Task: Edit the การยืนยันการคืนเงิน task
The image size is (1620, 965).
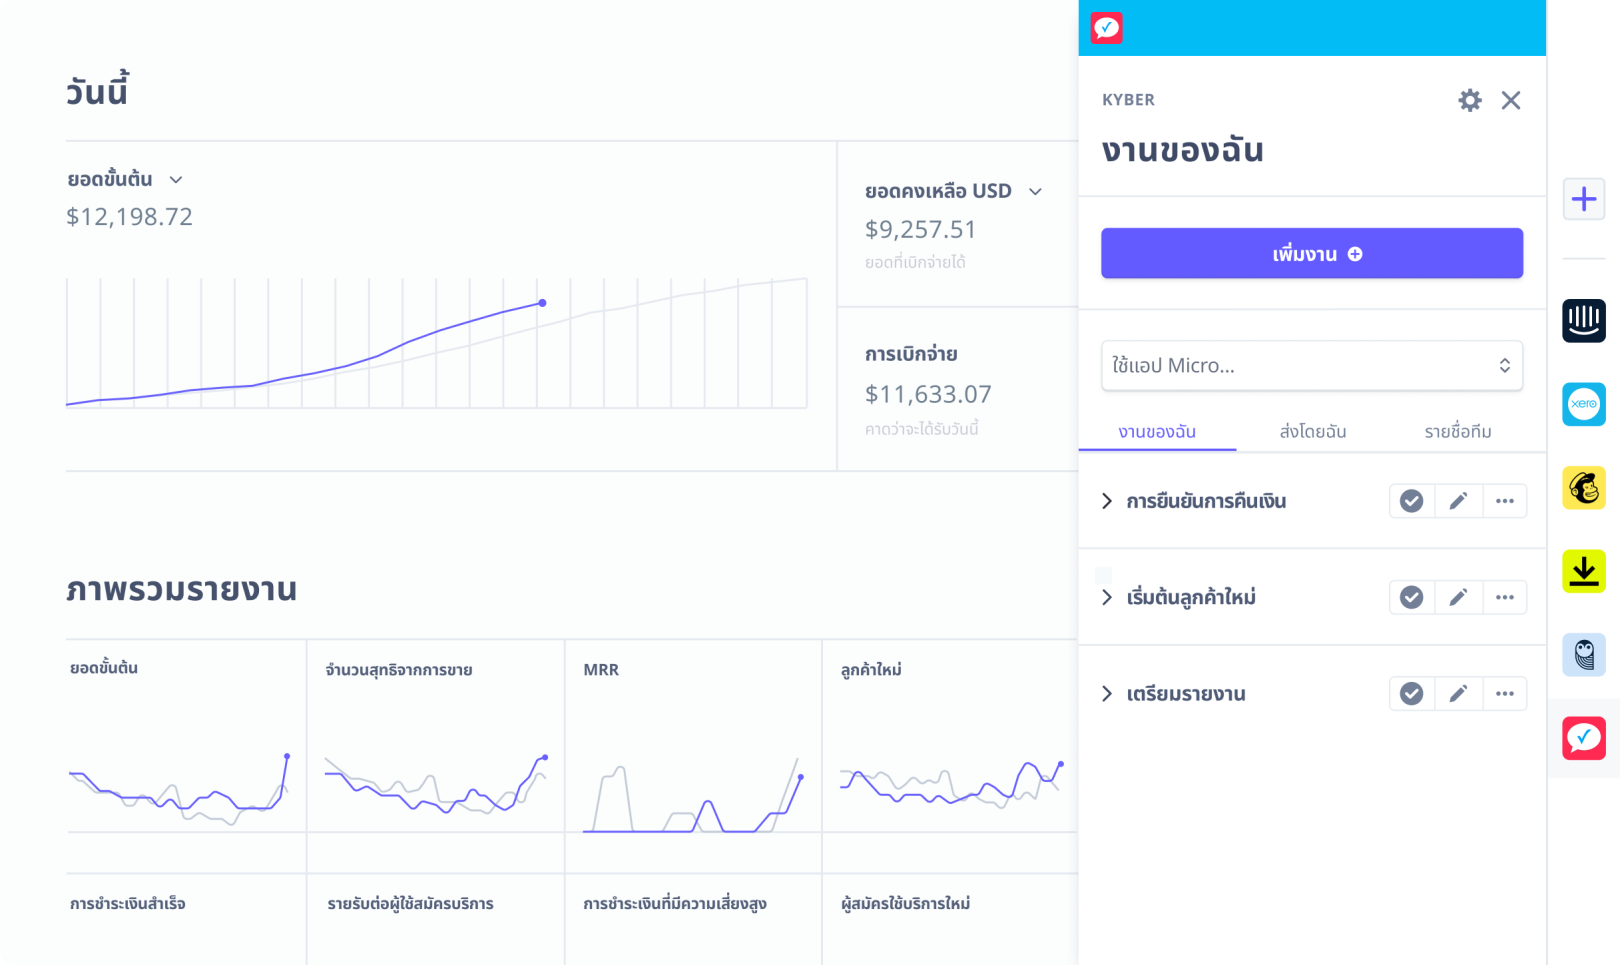Action: [x=1458, y=501]
